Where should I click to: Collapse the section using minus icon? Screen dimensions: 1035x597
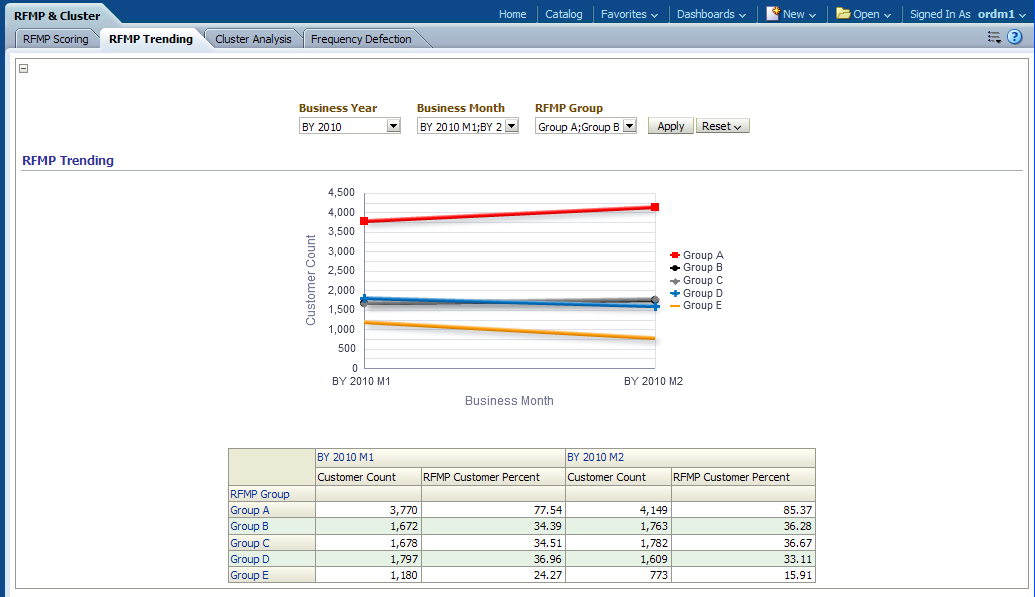[x=24, y=69]
